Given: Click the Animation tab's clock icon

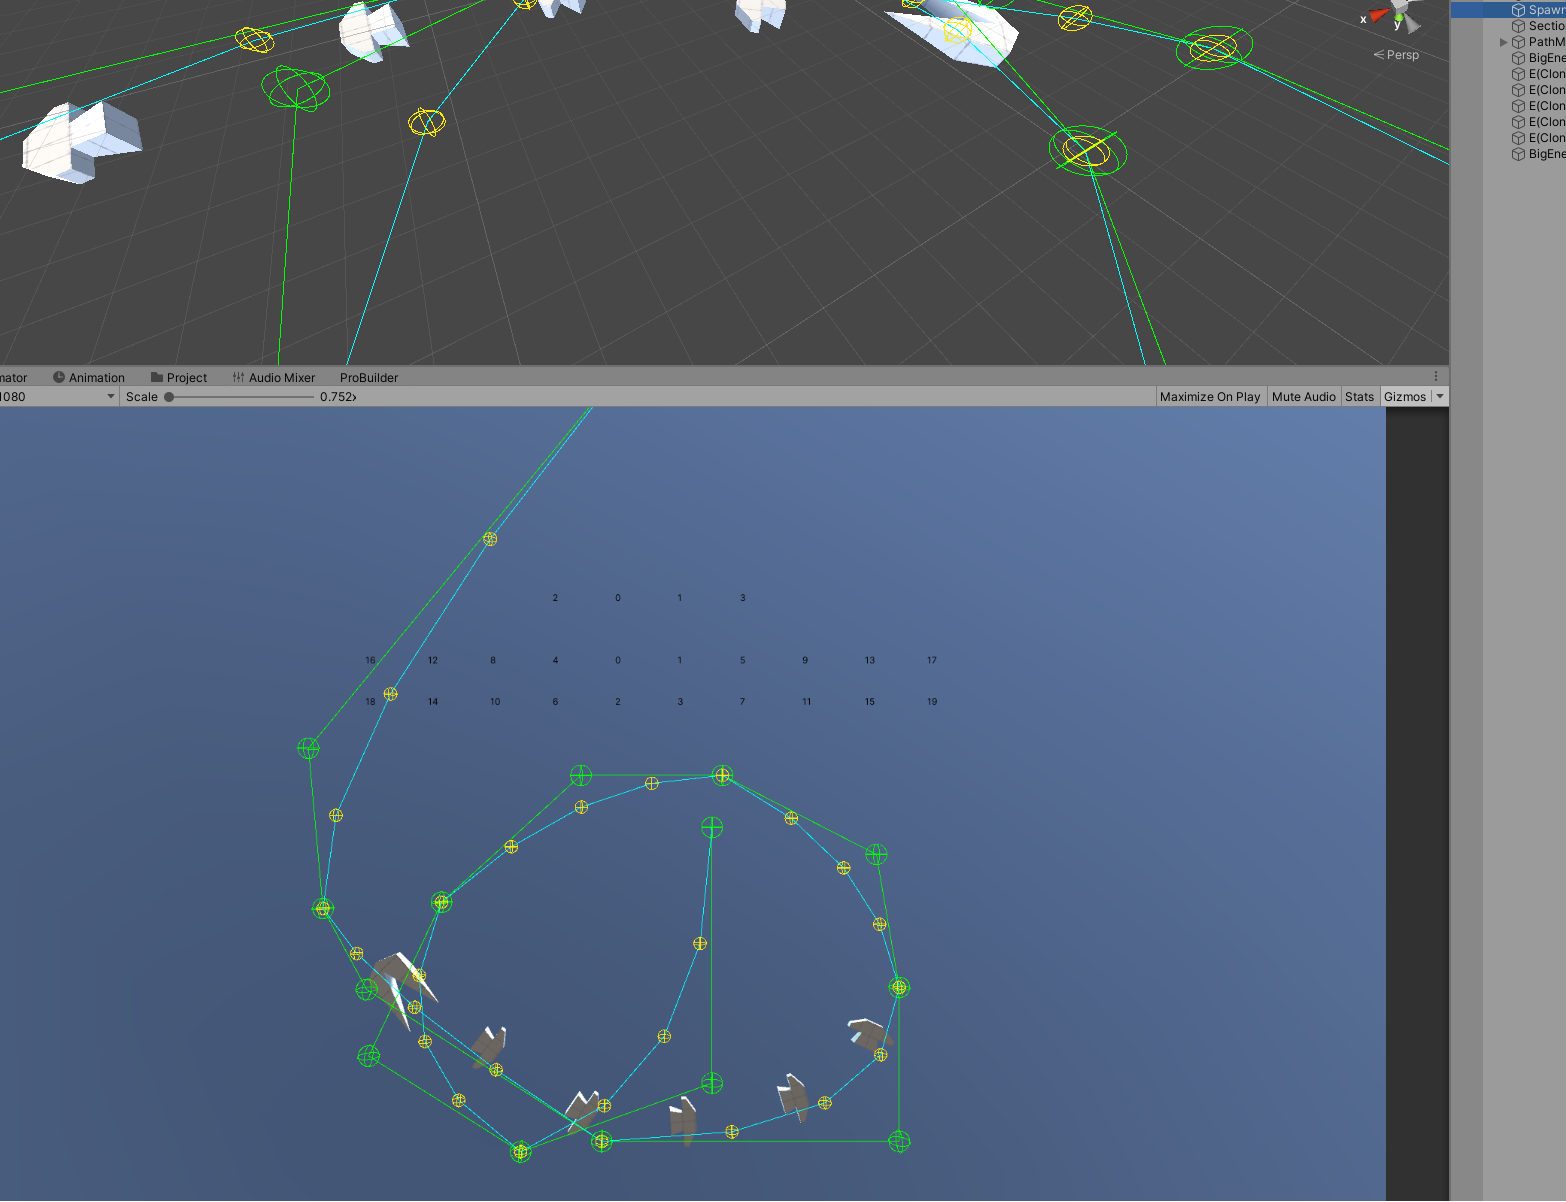Looking at the screenshot, I should click(x=60, y=377).
